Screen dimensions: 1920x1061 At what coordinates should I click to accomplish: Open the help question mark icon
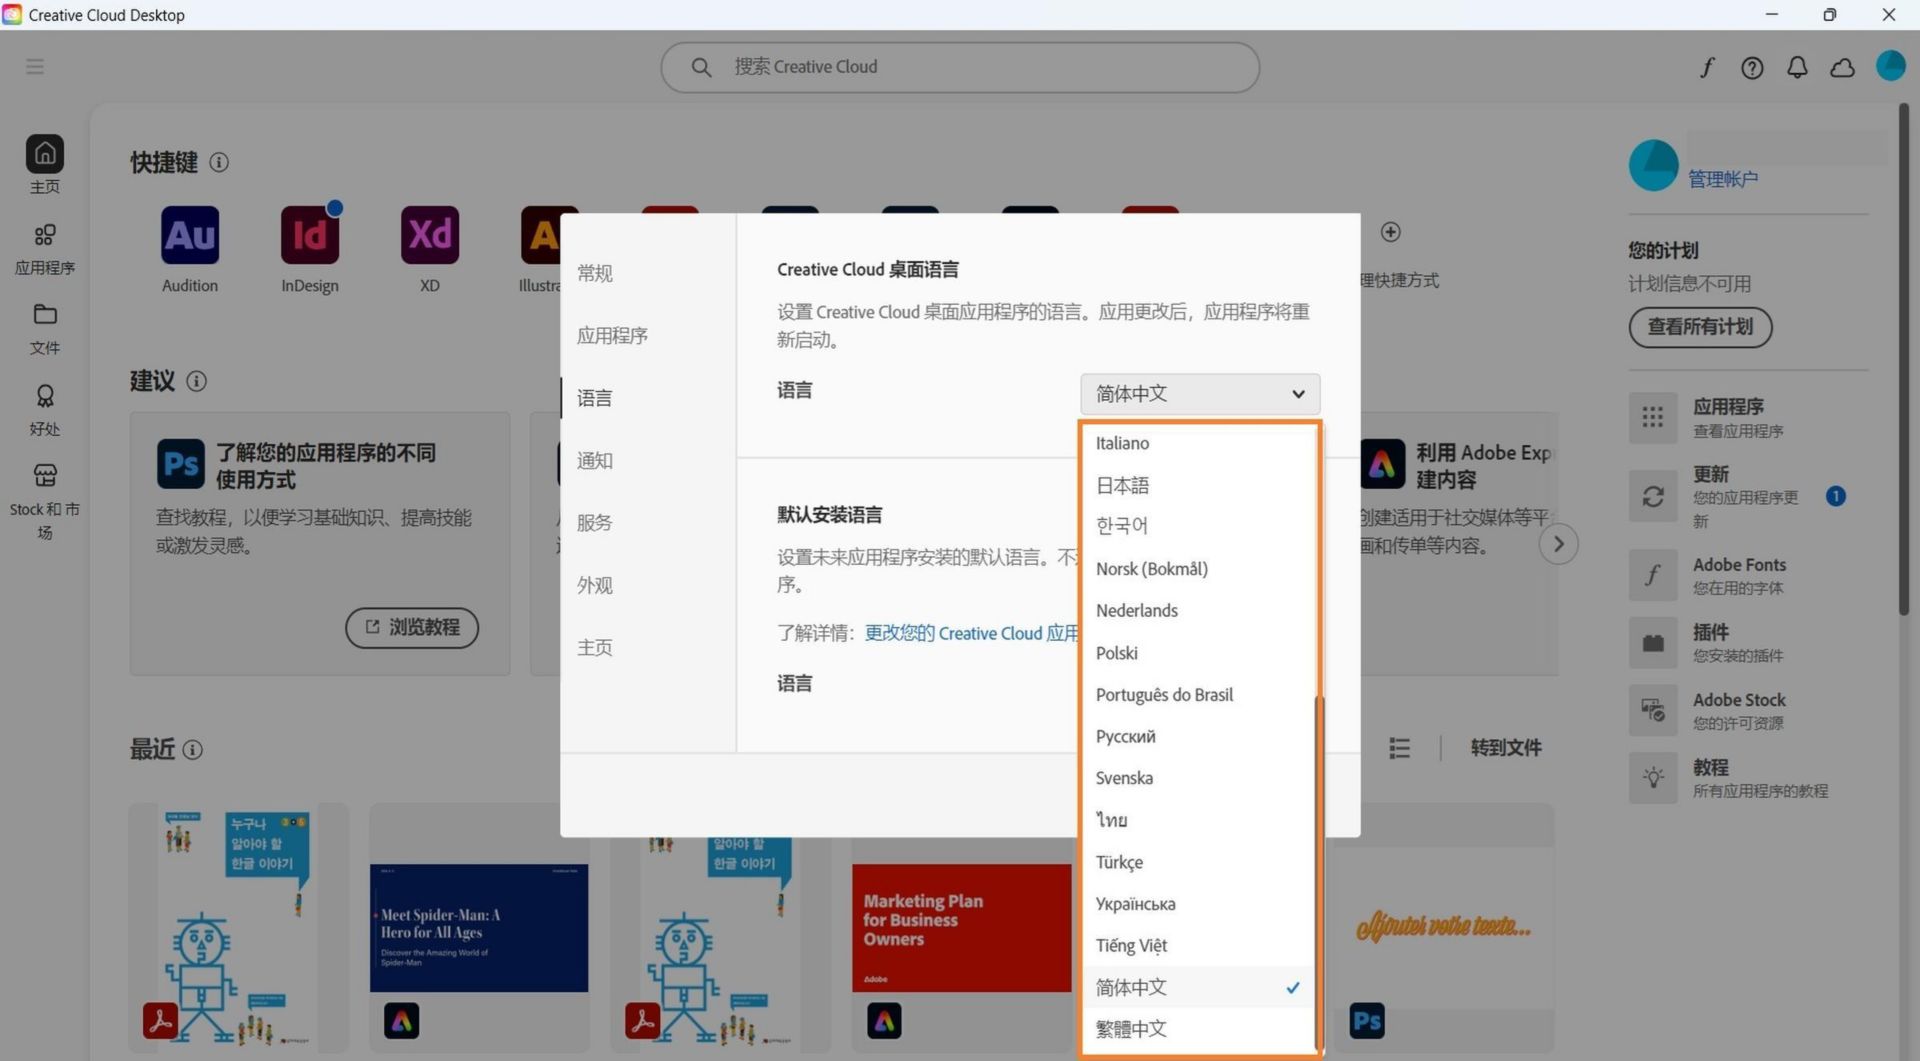click(x=1752, y=67)
